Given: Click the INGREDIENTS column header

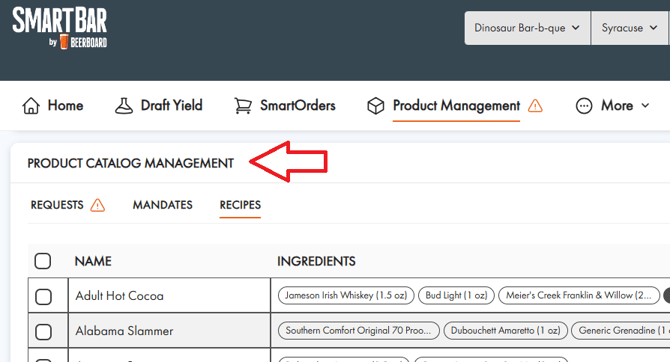Looking at the screenshot, I should (x=316, y=261).
